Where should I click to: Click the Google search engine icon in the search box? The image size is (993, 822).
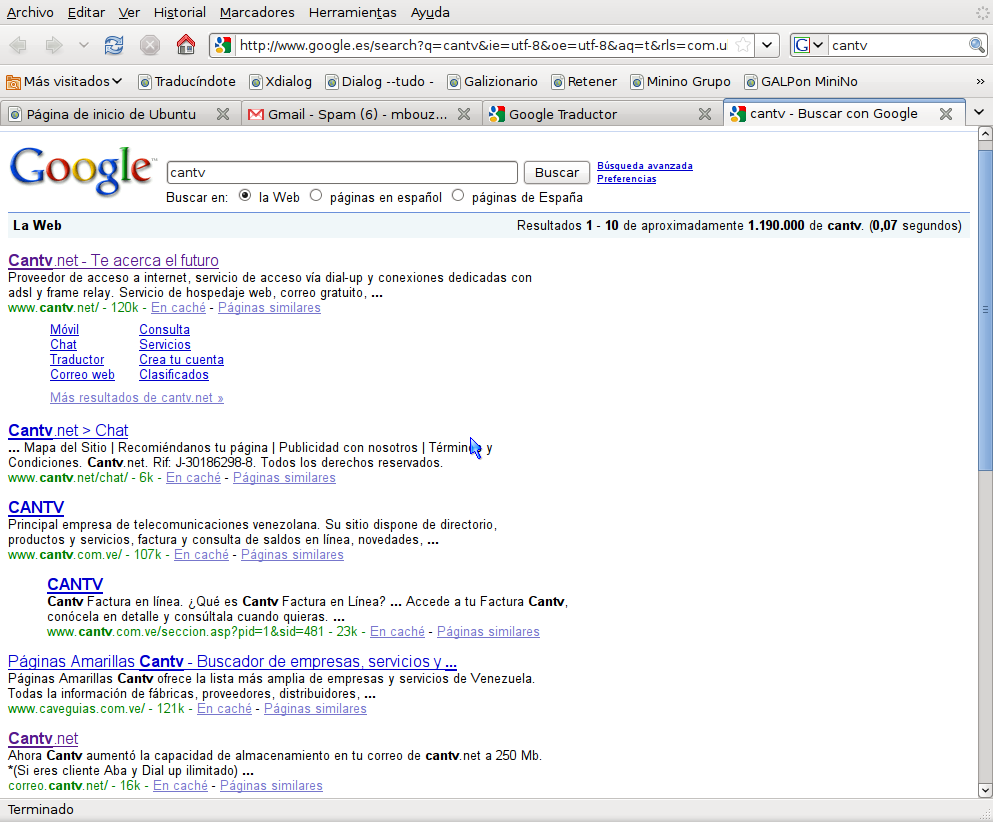point(802,45)
